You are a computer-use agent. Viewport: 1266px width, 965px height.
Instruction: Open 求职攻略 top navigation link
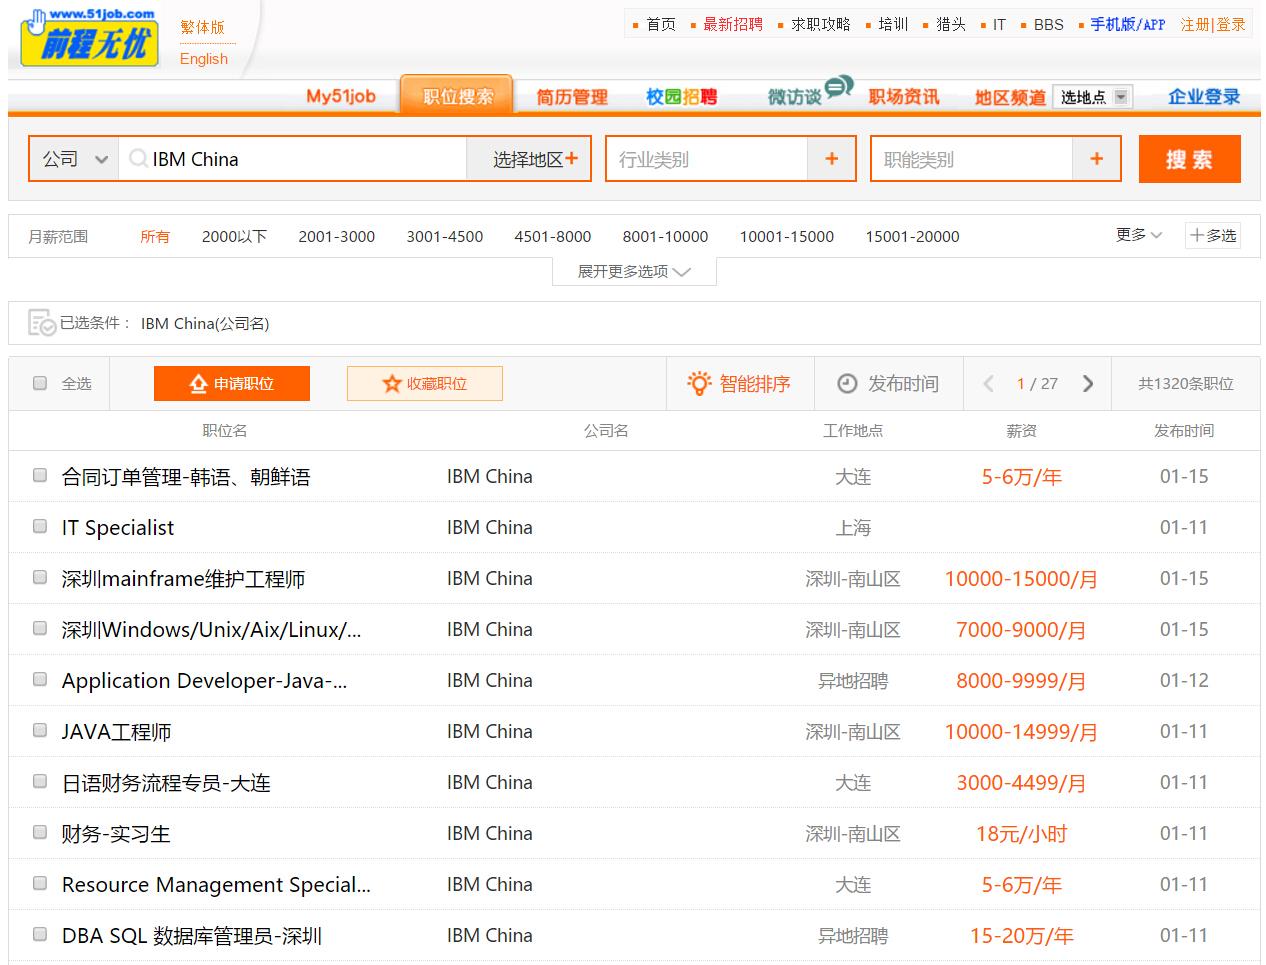coord(821,24)
